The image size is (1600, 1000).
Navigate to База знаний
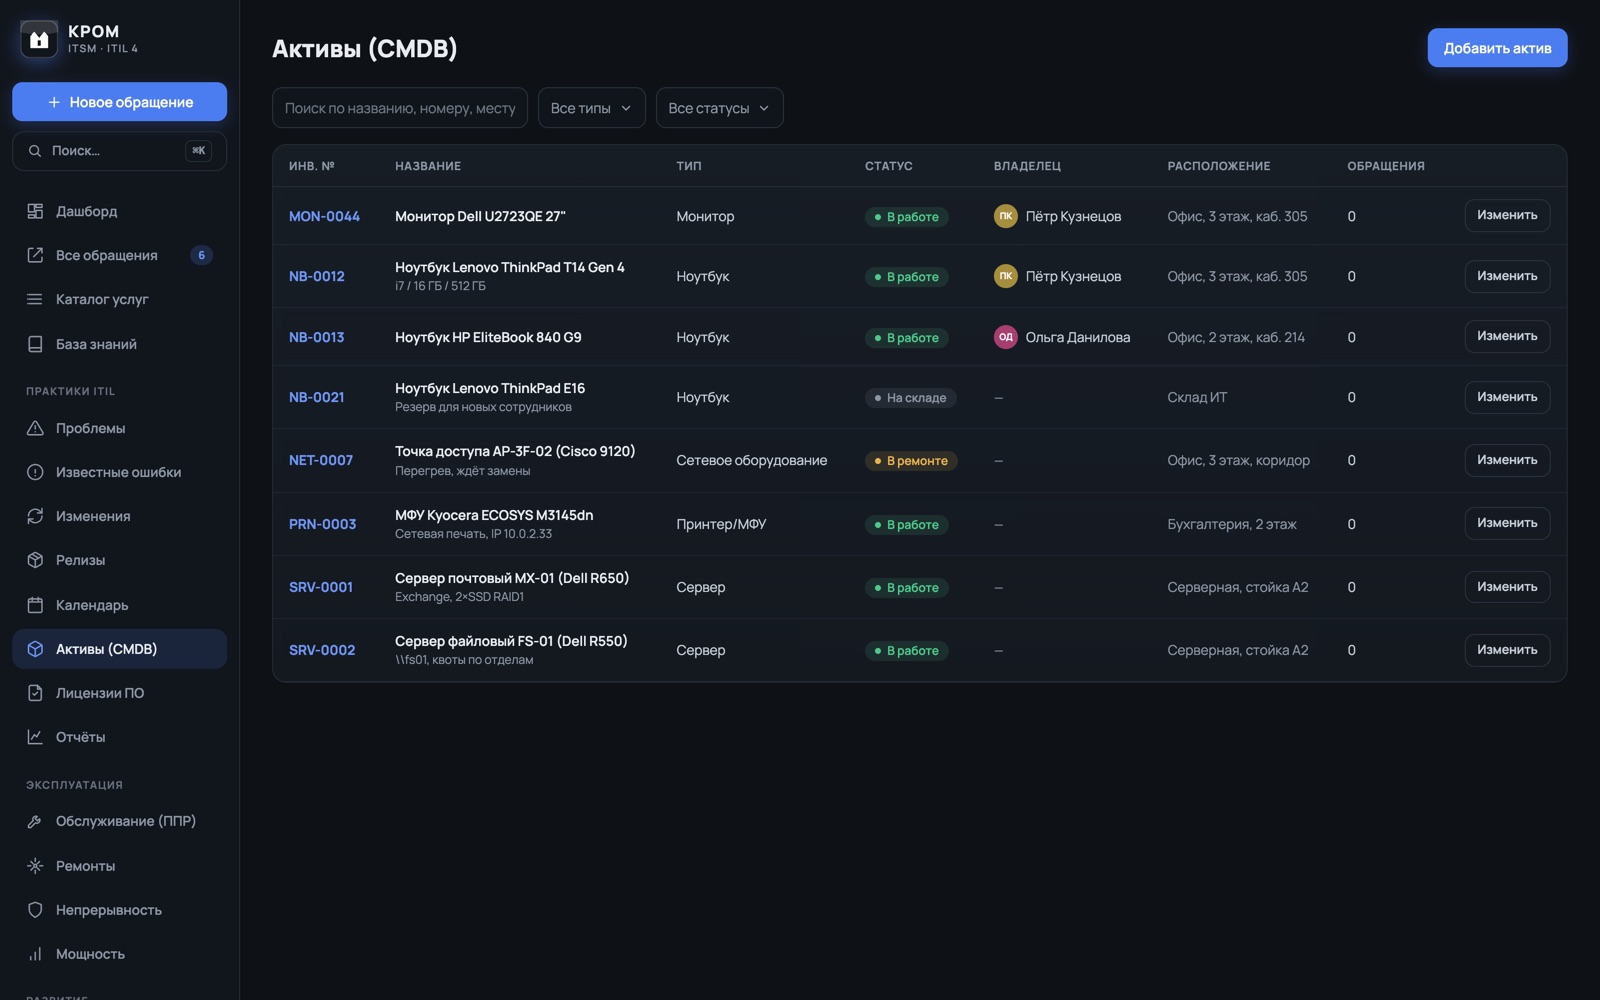click(119, 344)
